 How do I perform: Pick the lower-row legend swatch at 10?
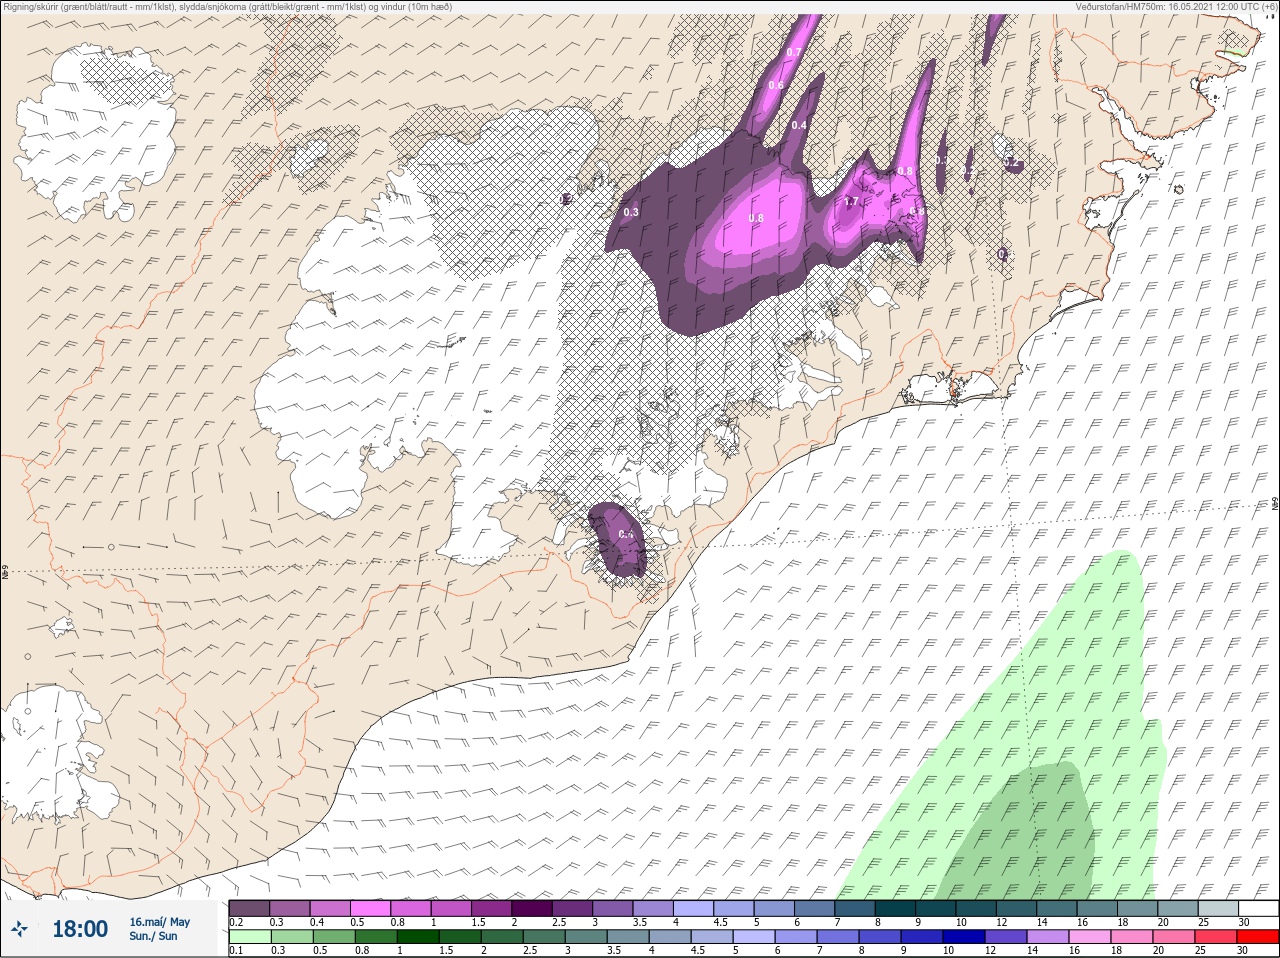(964, 937)
